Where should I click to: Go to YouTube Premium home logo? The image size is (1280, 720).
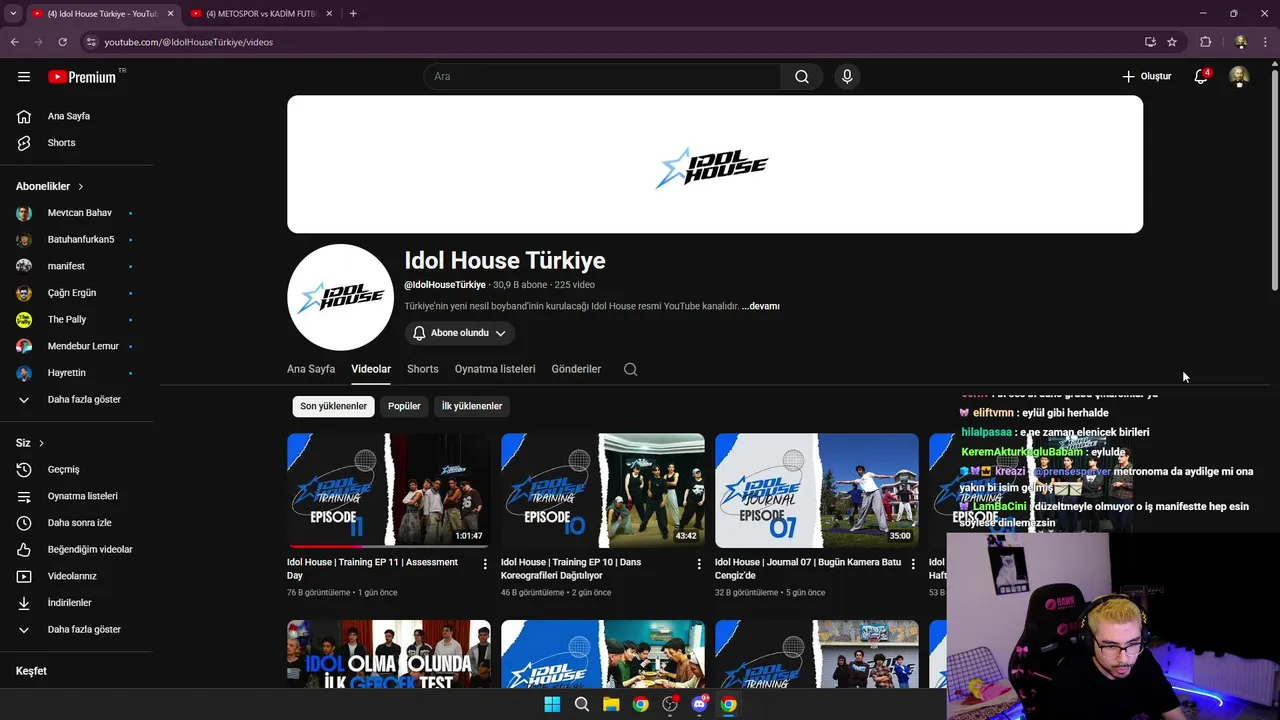pos(82,76)
